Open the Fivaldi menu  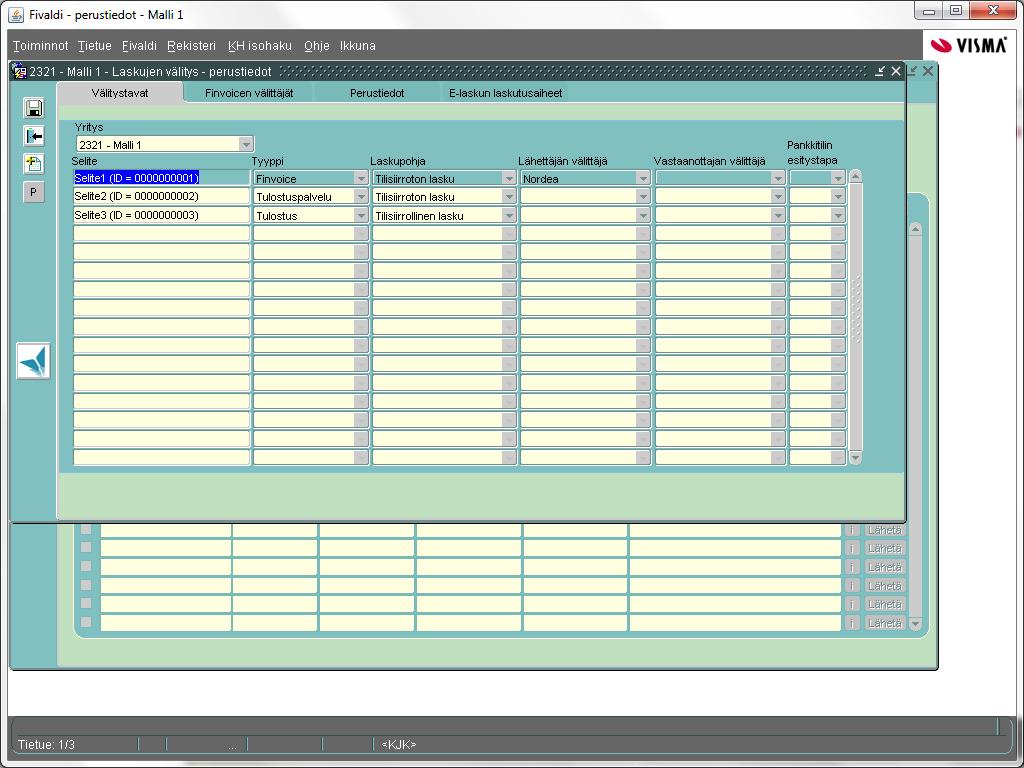(x=139, y=46)
